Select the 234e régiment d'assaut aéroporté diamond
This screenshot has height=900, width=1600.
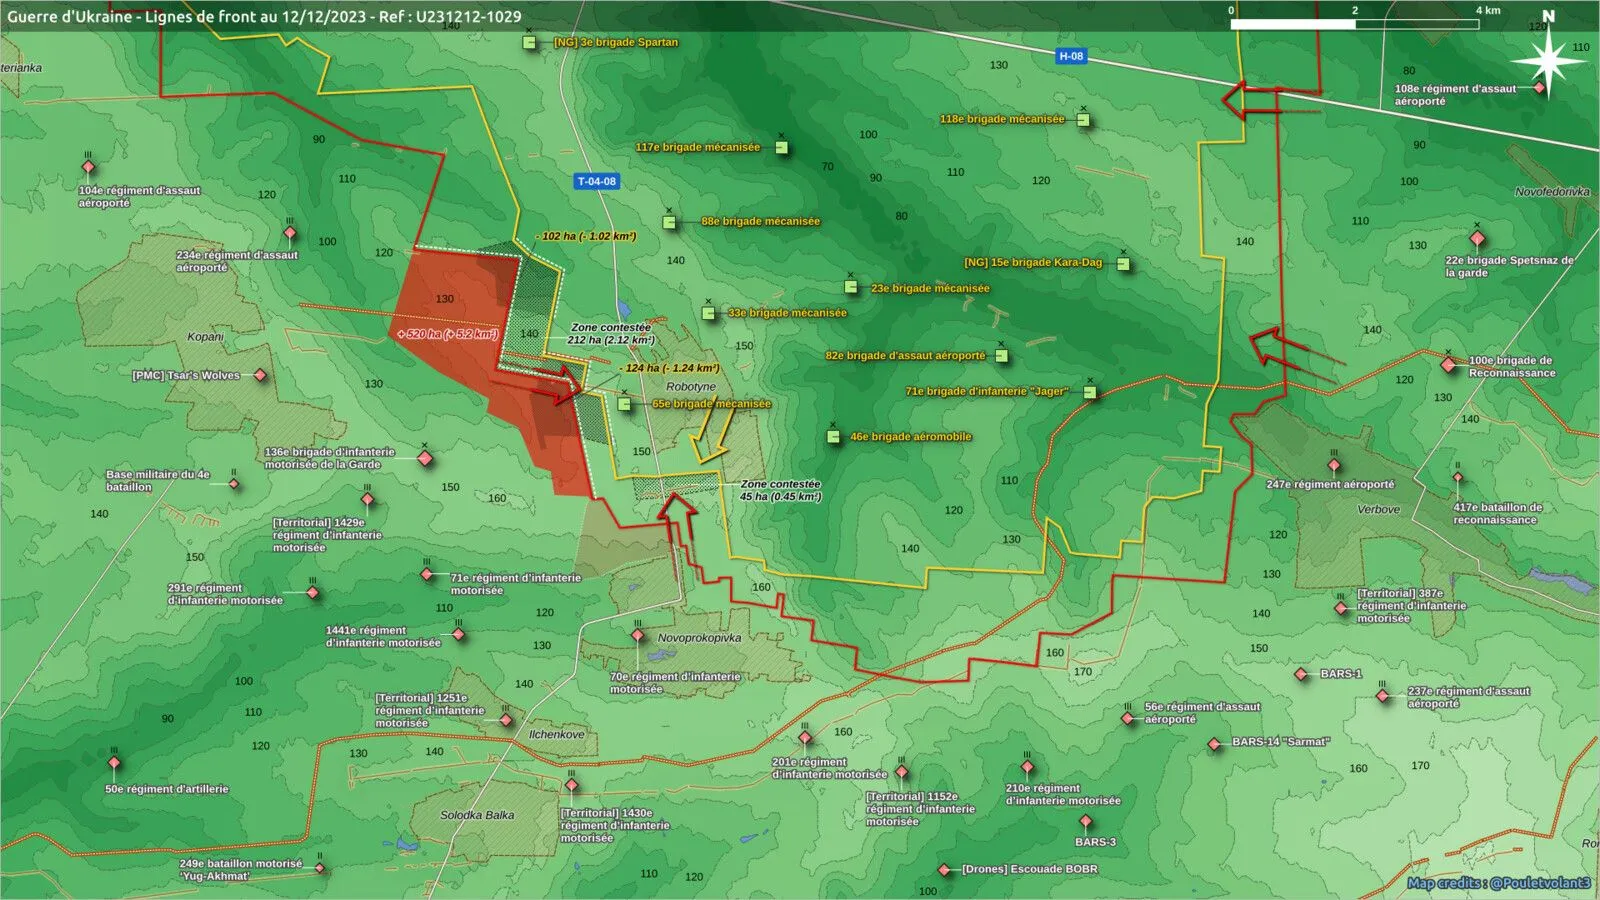290,234
